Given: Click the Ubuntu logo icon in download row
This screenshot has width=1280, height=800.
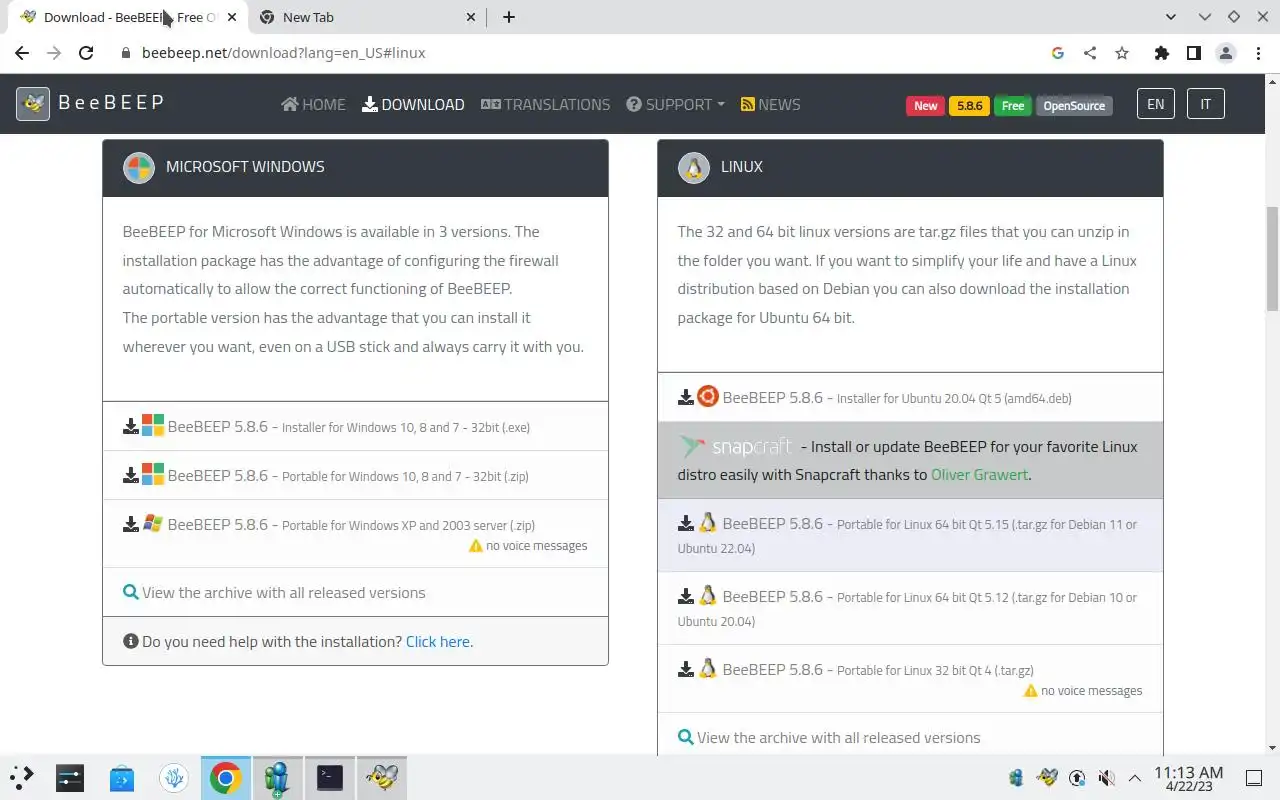Looking at the screenshot, I should click(x=708, y=396).
